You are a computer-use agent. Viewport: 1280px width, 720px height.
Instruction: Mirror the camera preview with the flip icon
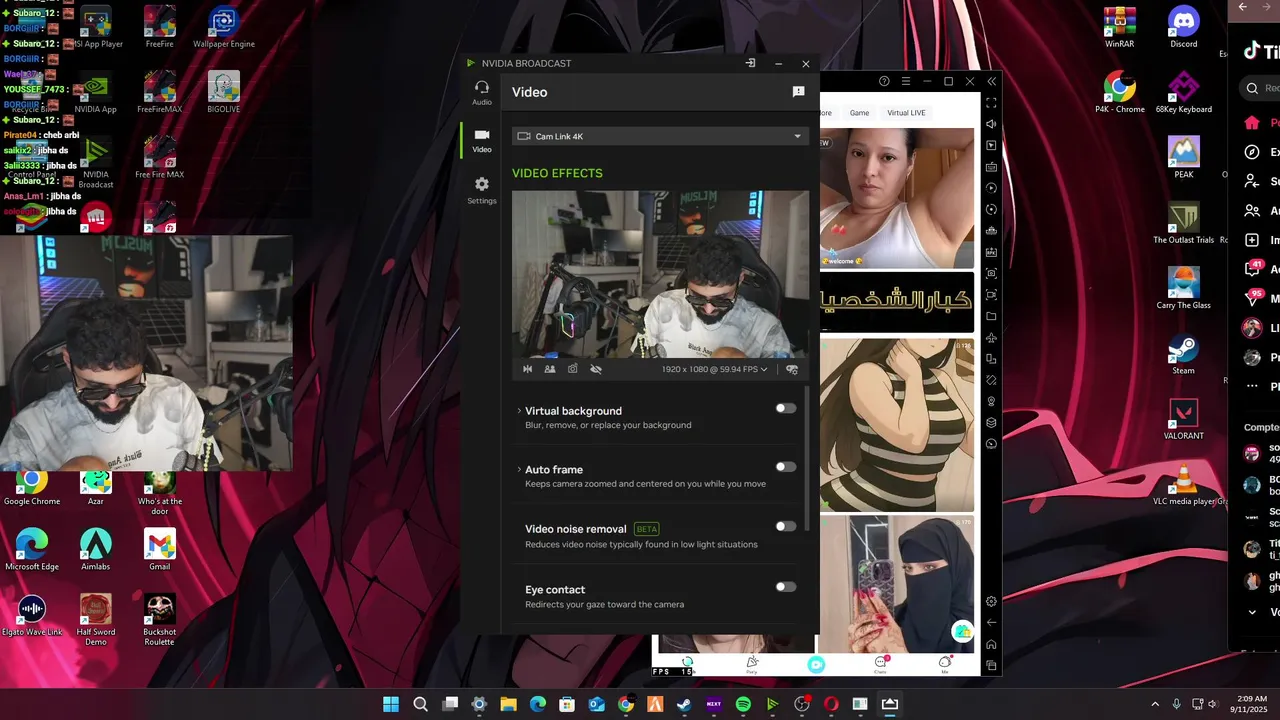[528, 369]
